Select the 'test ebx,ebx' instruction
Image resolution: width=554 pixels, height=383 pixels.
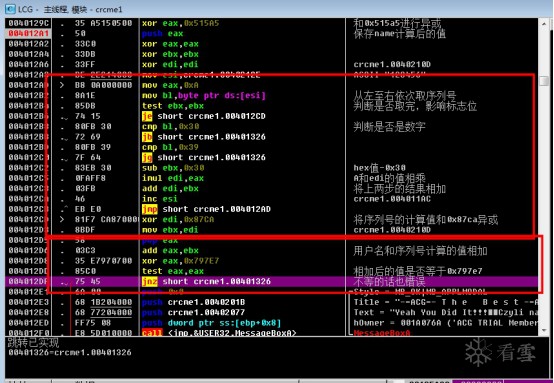click(173, 106)
